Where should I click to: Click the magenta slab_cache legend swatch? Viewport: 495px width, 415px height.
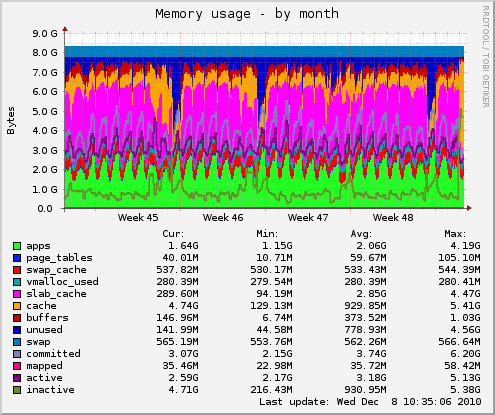coord(17,294)
